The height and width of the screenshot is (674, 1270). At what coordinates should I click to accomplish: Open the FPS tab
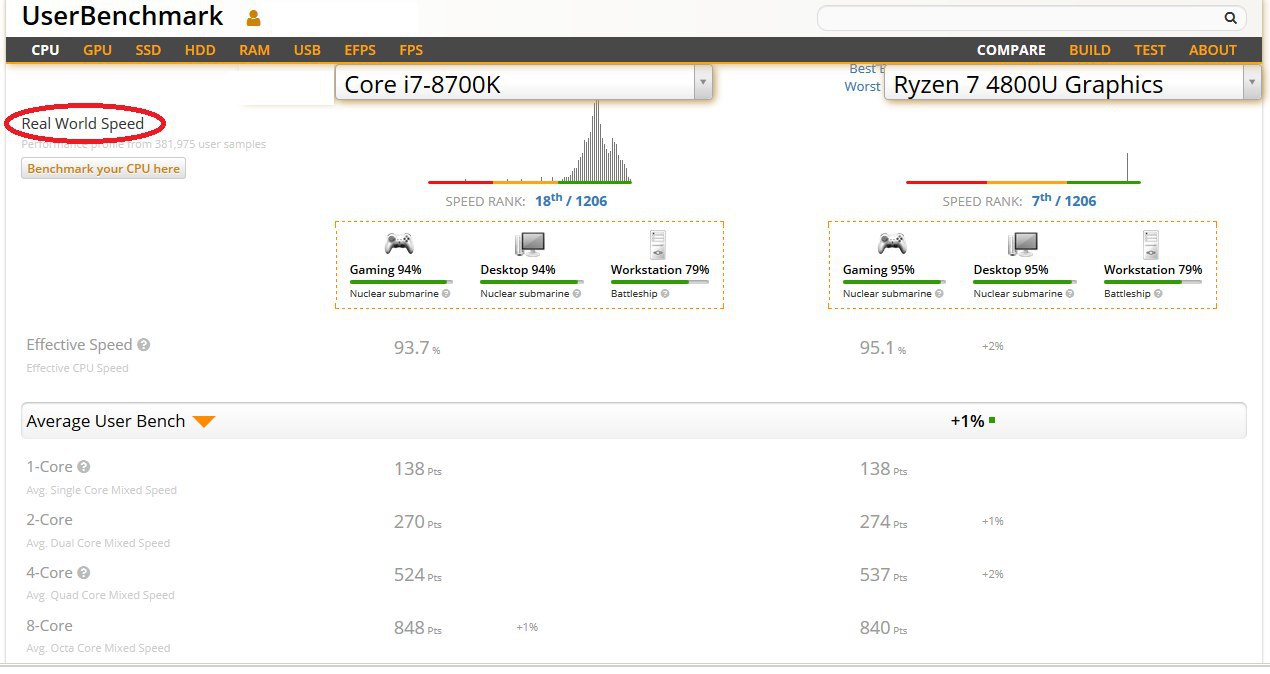411,50
